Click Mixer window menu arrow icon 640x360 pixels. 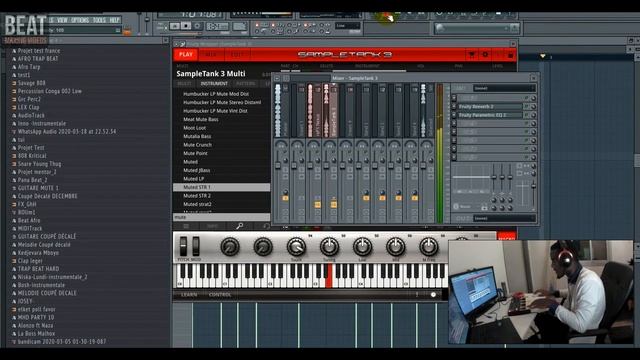pyautogui.click(x=277, y=78)
